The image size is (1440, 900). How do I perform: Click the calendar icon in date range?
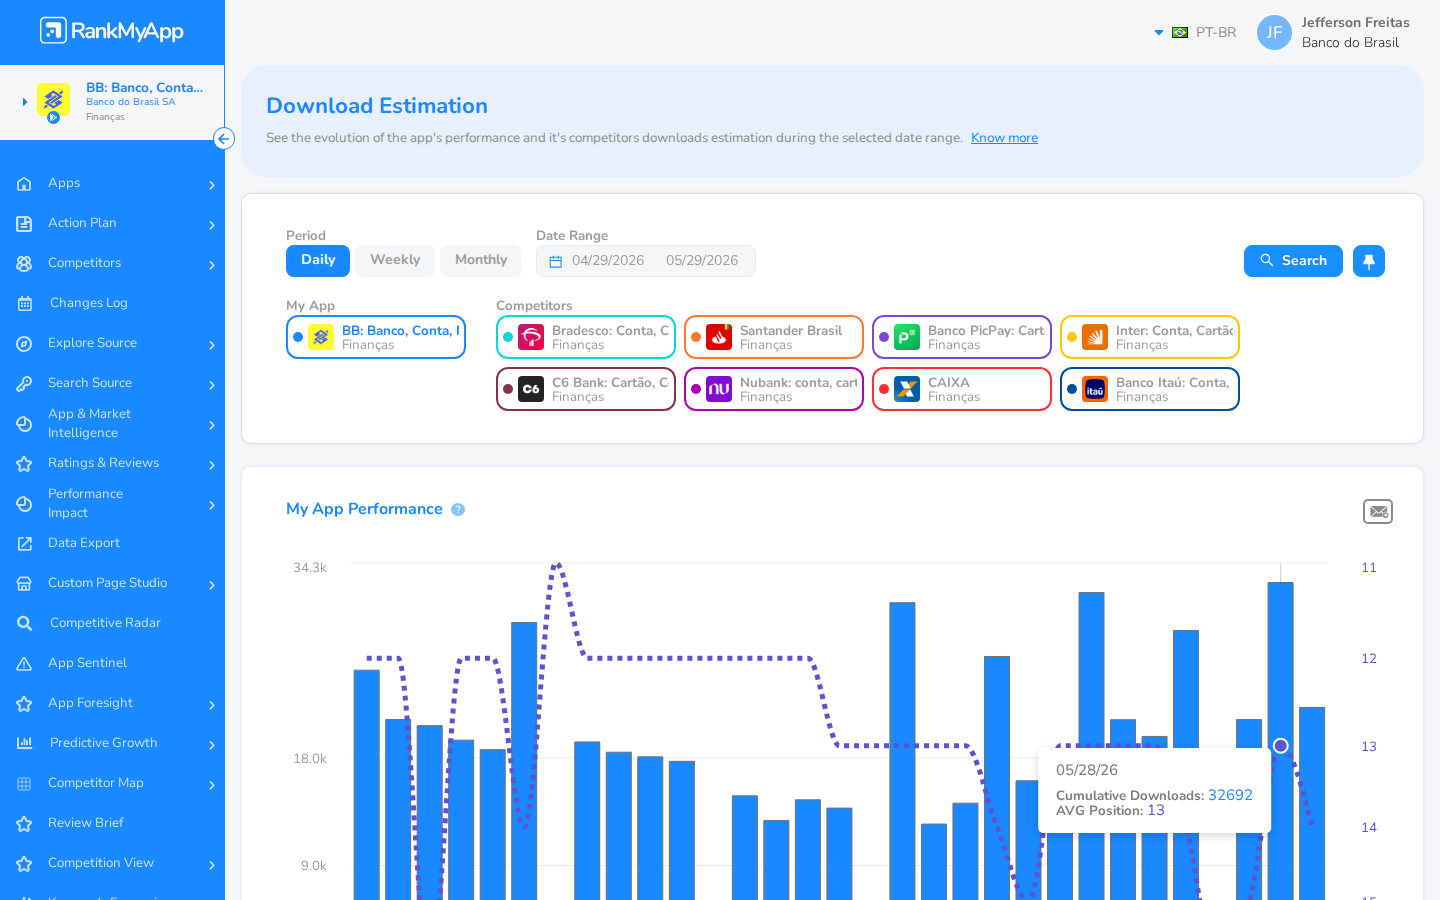coord(556,262)
